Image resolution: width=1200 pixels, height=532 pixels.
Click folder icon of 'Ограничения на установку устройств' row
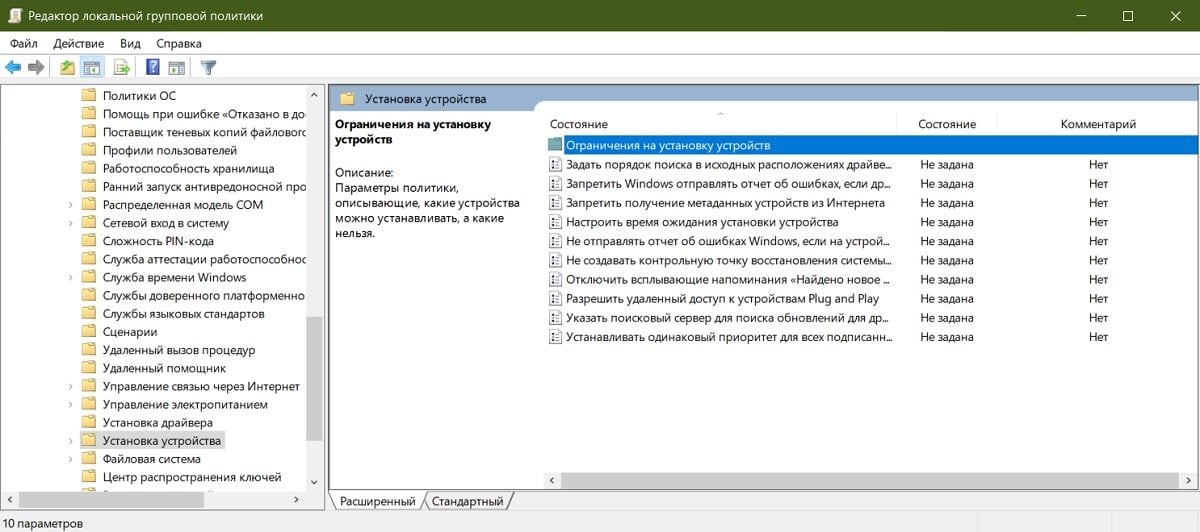click(x=555, y=145)
